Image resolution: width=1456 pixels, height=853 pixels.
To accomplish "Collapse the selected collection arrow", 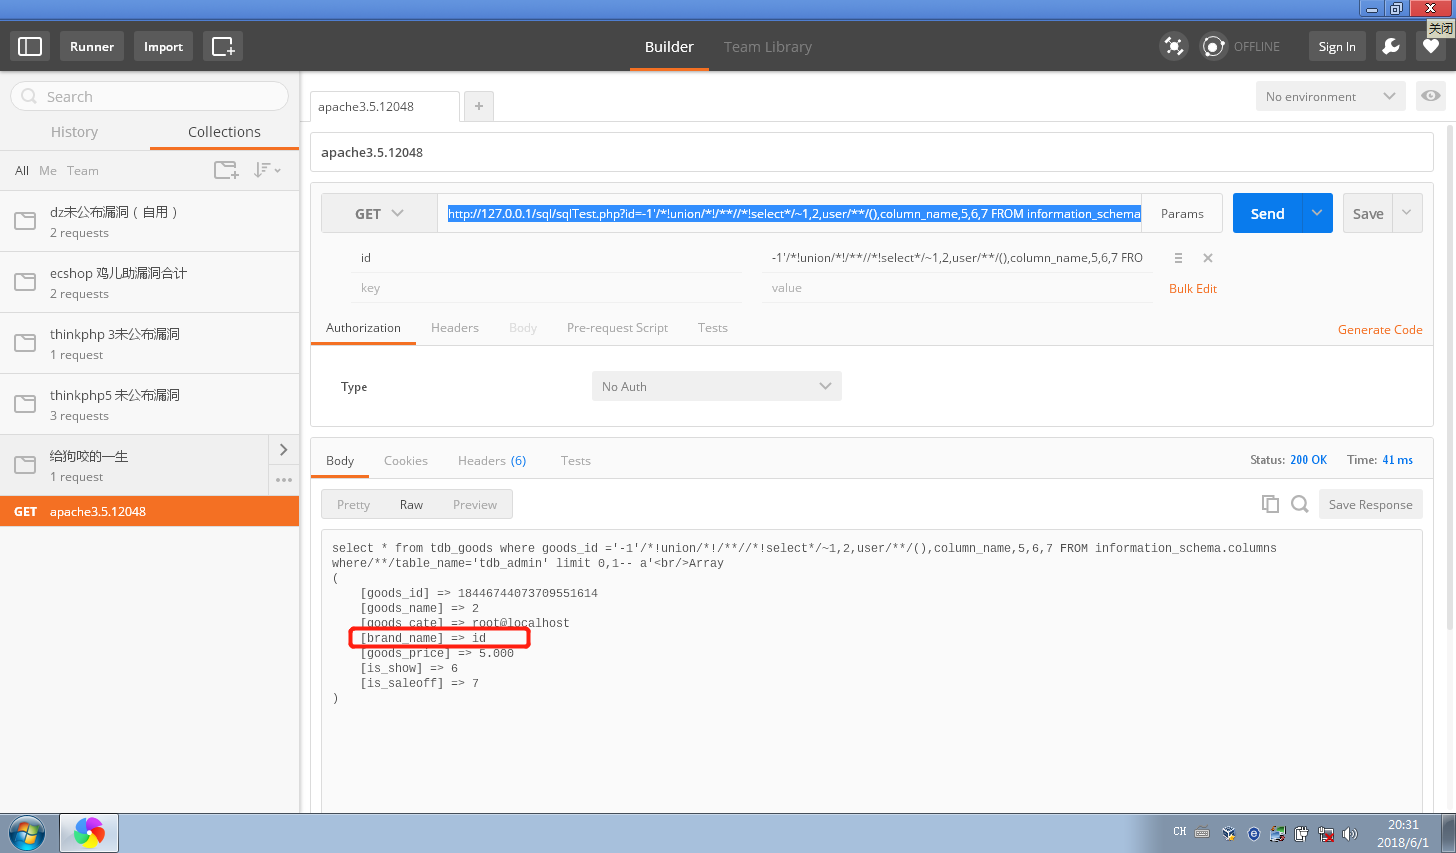I will click(x=284, y=450).
